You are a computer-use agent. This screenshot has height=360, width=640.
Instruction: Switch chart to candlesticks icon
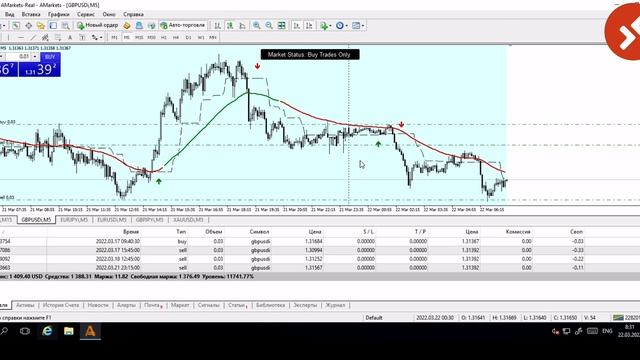coord(230,25)
